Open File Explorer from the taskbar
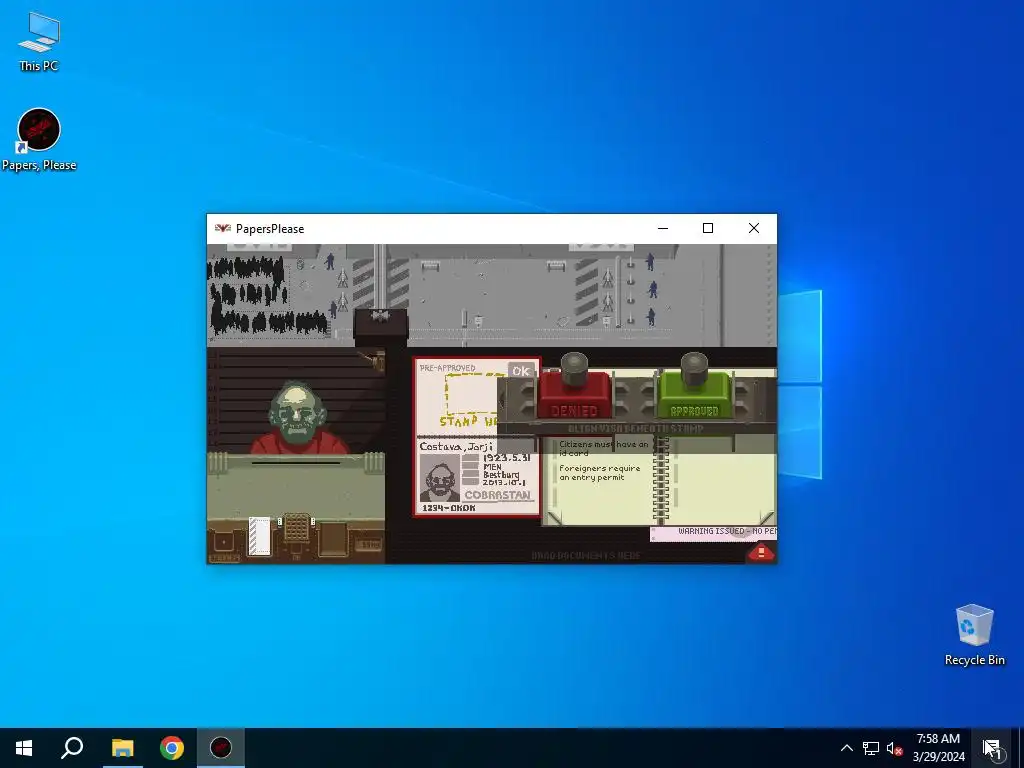The image size is (1024, 768). (122, 748)
